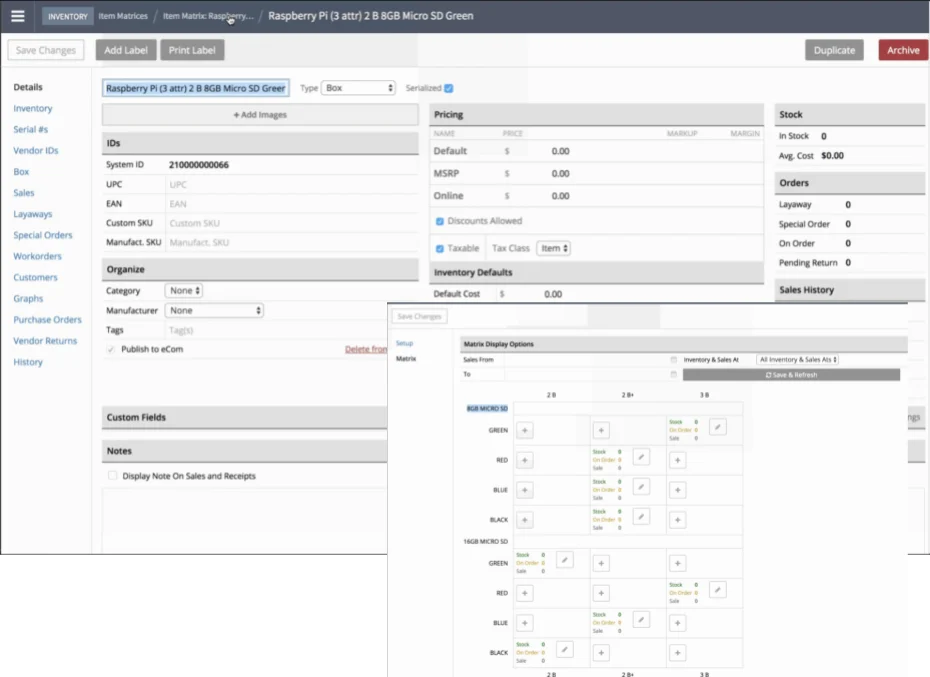This screenshot has height=677, width=930.
Task: Add 16GB Micro SD Black 2 B+ item
Action: click(x=601, y=653)
